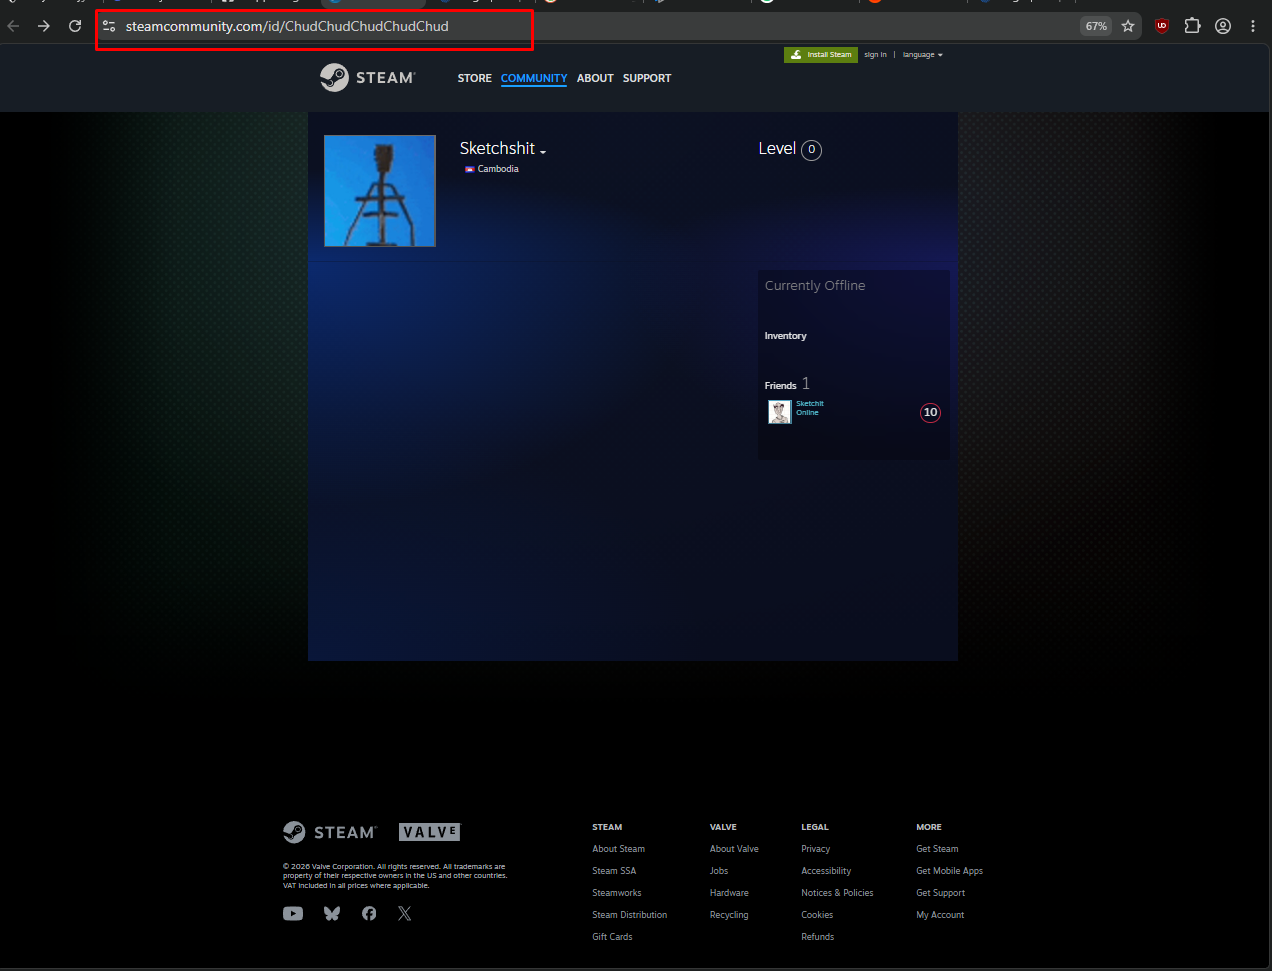This screenshot has width=1272, height=971.
Task: Click the sign in link
Action: point(875,55)
